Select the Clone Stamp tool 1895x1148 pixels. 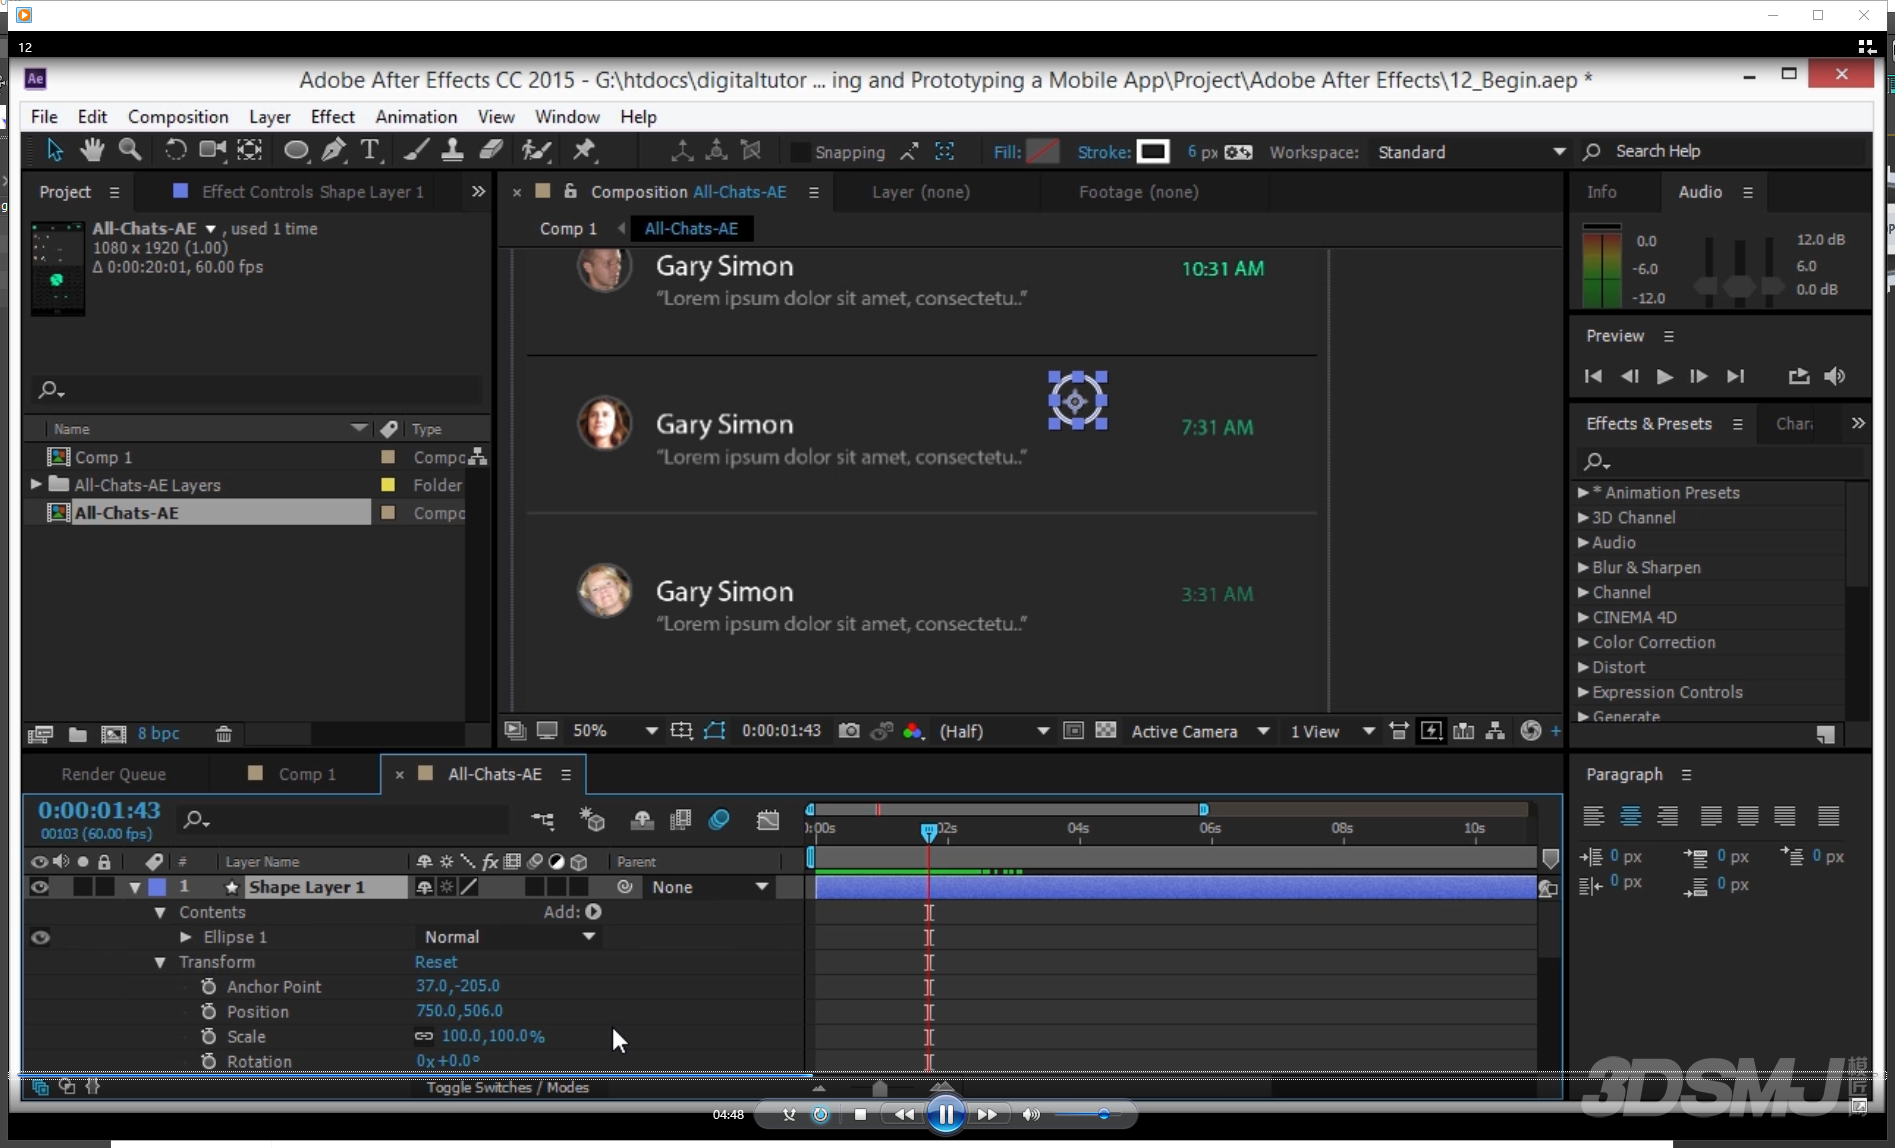point(452,151)
